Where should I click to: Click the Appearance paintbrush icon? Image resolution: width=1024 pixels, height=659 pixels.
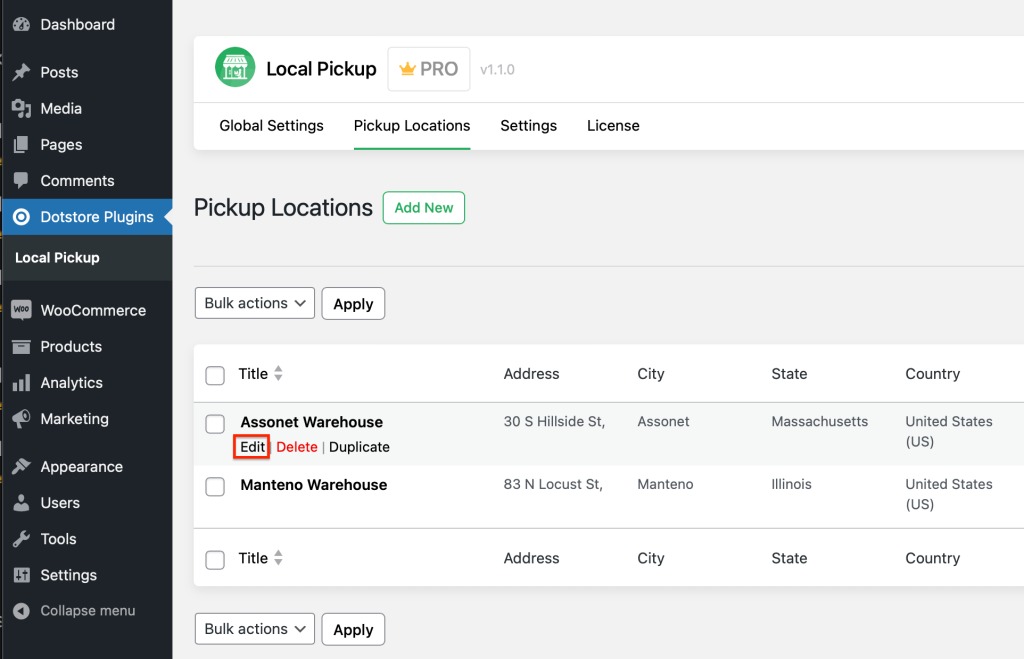point(21,467)
